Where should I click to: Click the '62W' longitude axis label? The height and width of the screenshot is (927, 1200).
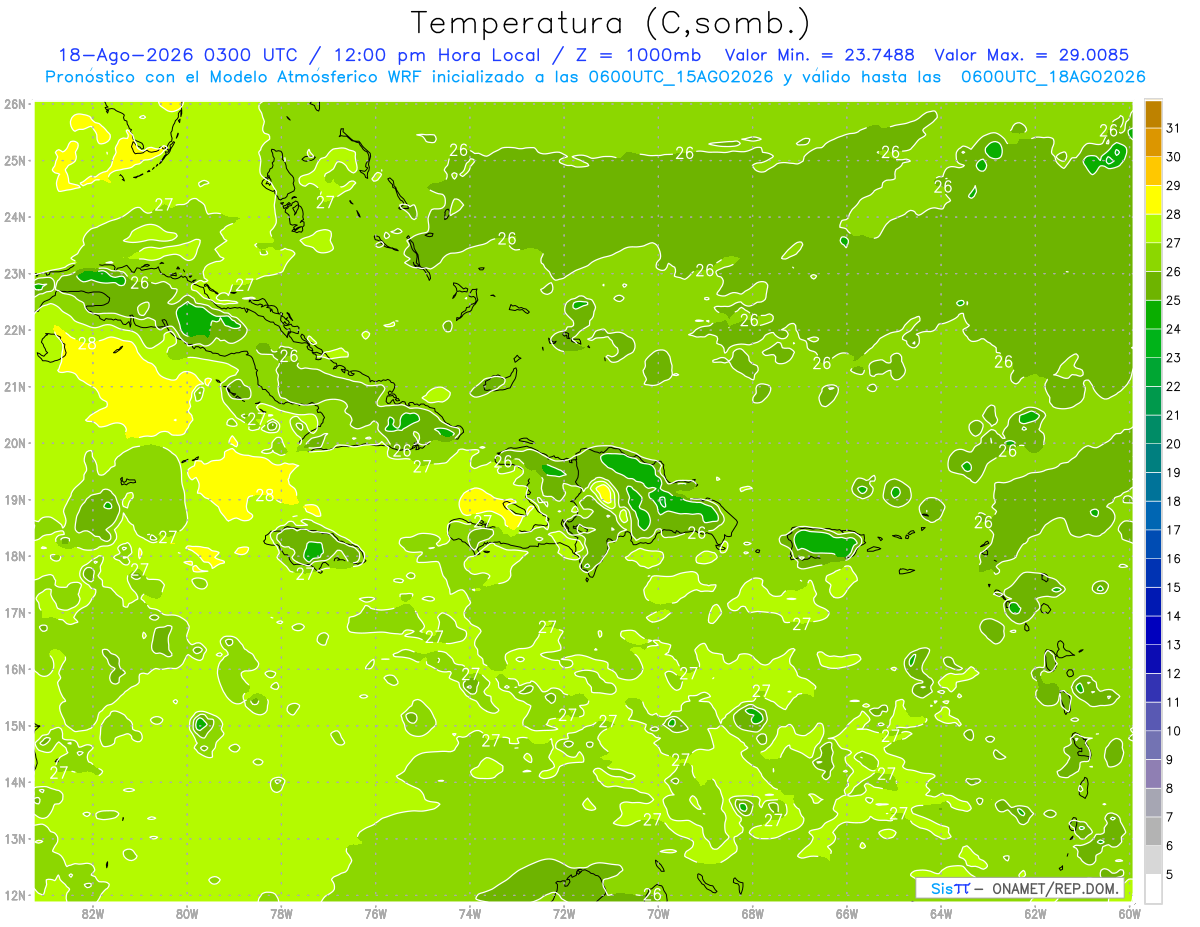(1035, 913)
